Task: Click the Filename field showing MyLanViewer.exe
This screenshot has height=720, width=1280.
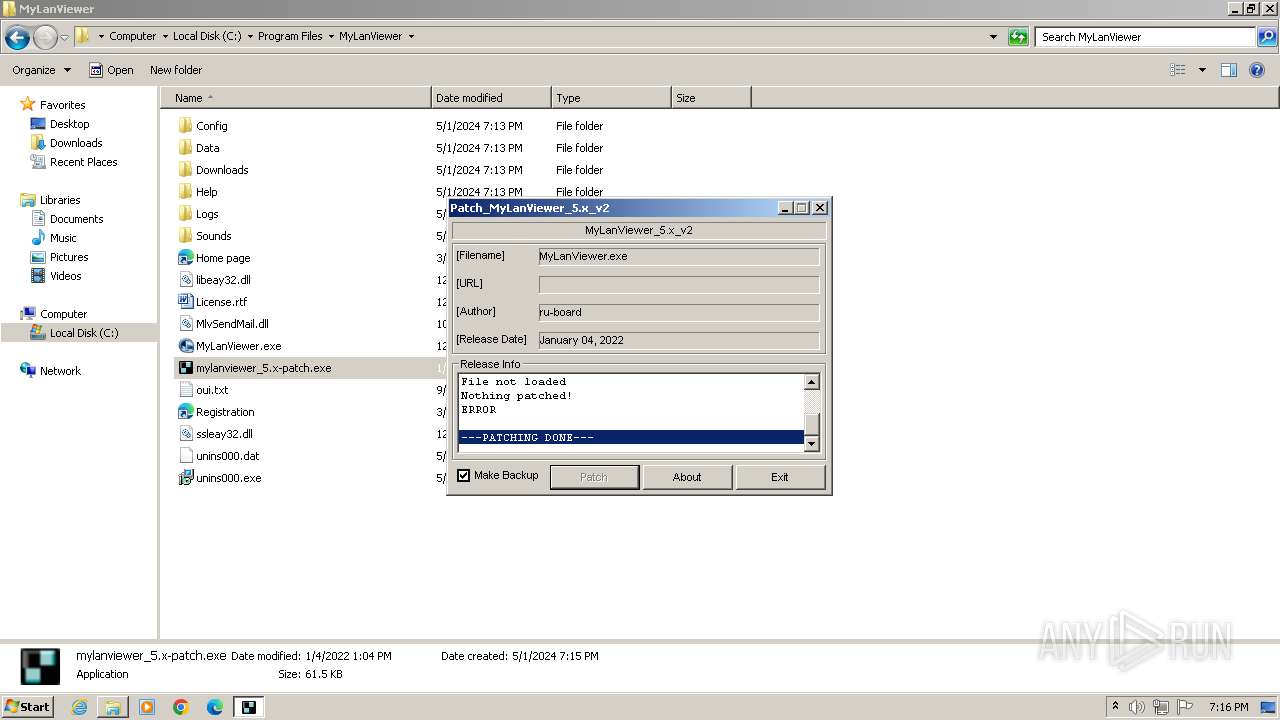Action: click(679, 256)
